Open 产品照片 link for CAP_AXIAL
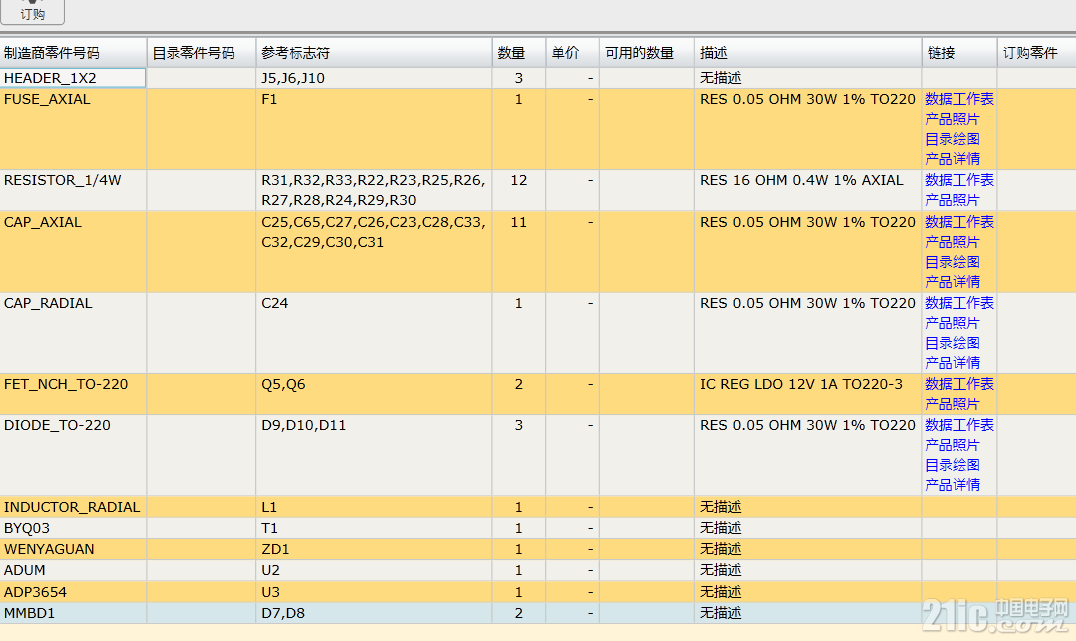 coord(952,242)
